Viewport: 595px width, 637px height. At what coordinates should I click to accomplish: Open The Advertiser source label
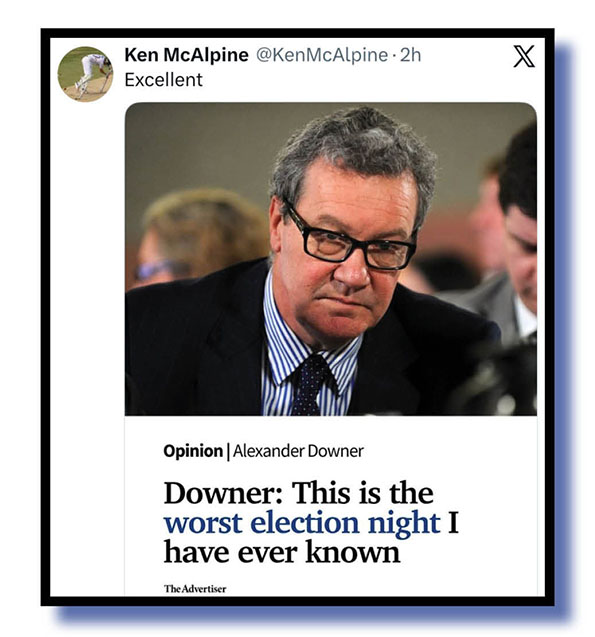[x=195, y=589]
